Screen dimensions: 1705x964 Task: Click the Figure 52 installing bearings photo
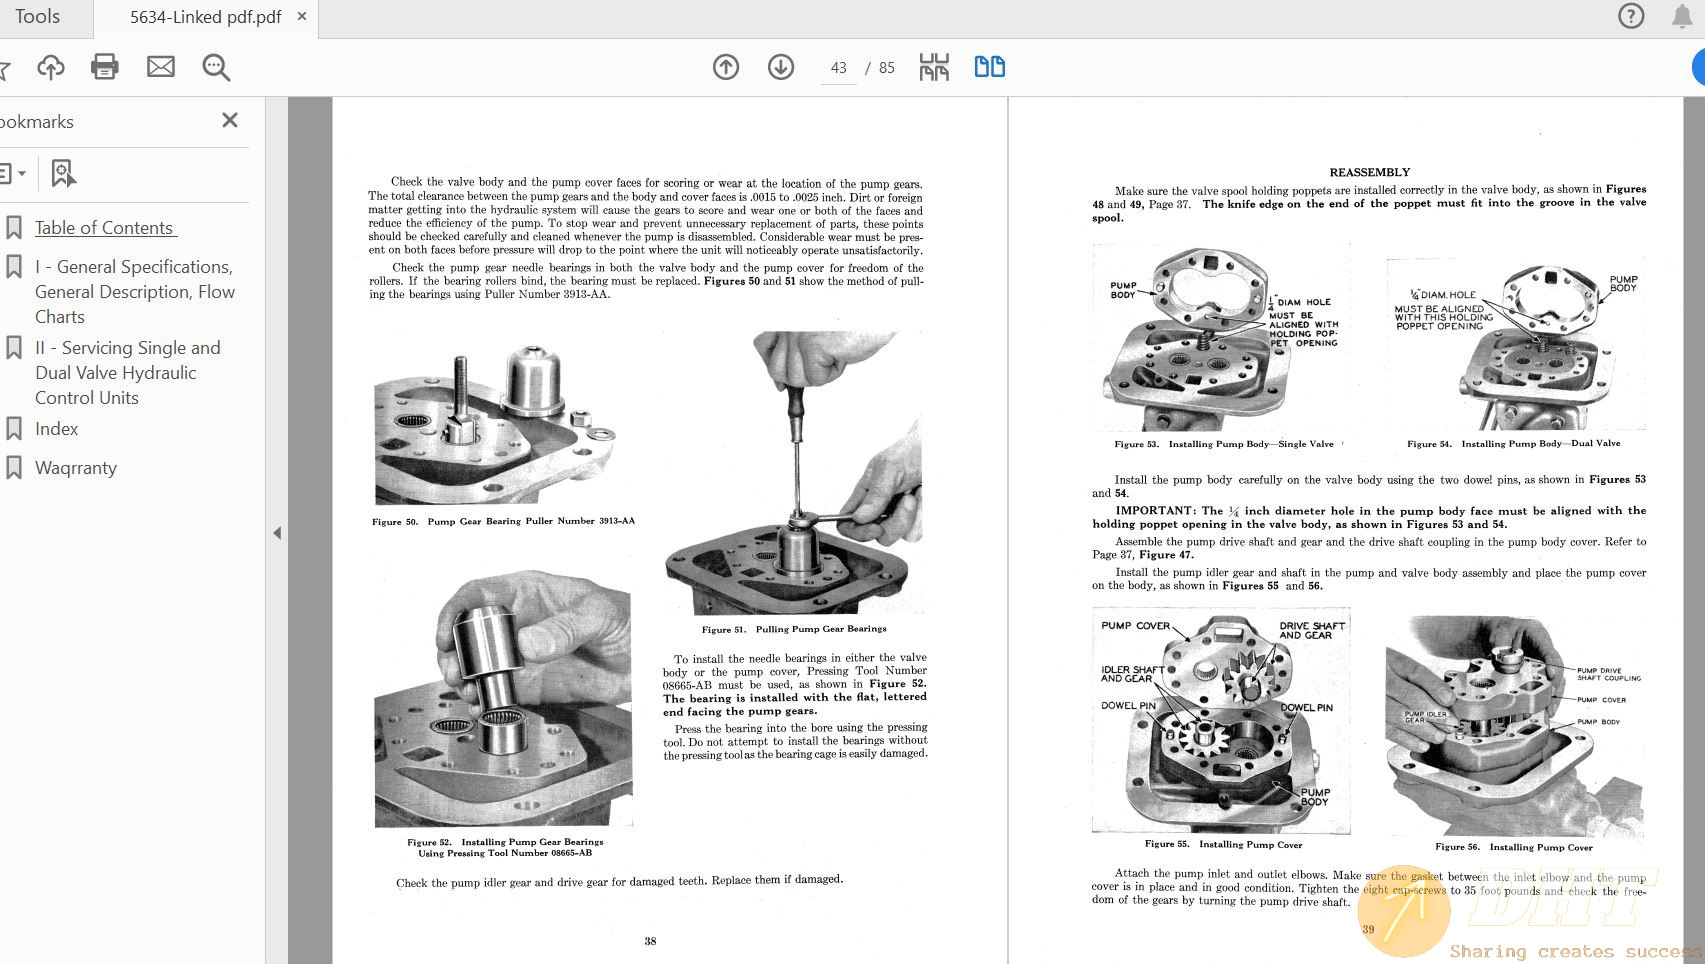503,698
